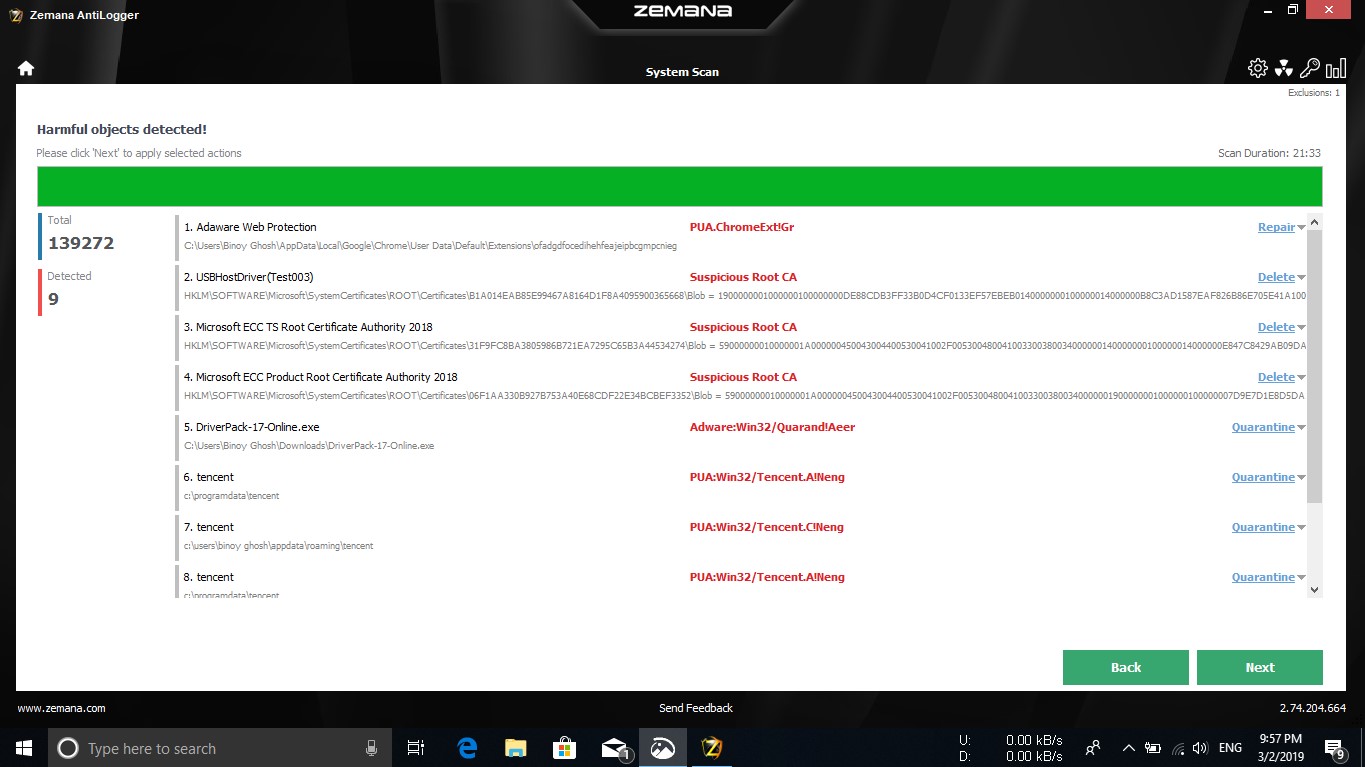Click the green scan progress bar
The image size is (1365, 767).
pyautogui.click(x=679, y=187)
